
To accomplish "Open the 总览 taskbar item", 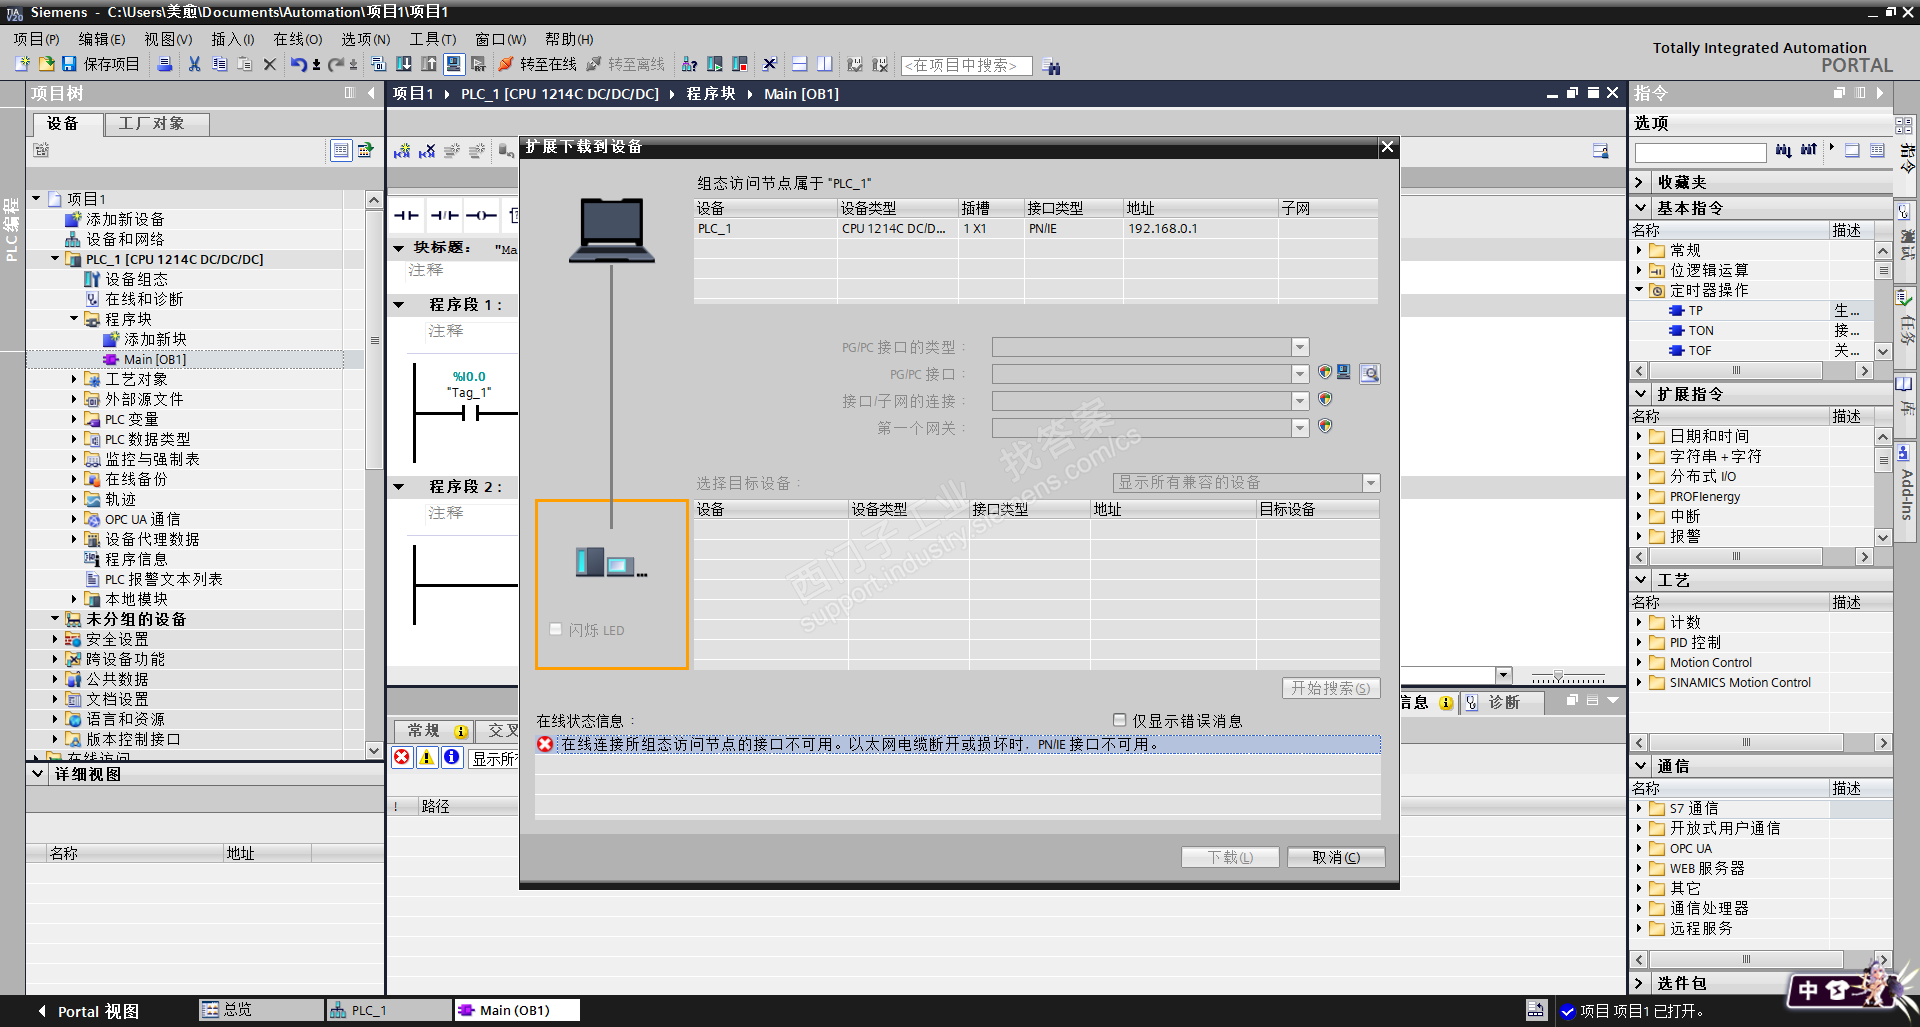I will pos(261,1010).
